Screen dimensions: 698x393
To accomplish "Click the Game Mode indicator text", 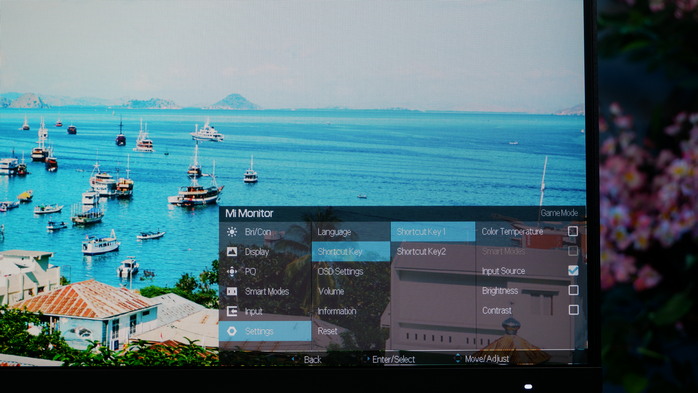I will [559, 213].
